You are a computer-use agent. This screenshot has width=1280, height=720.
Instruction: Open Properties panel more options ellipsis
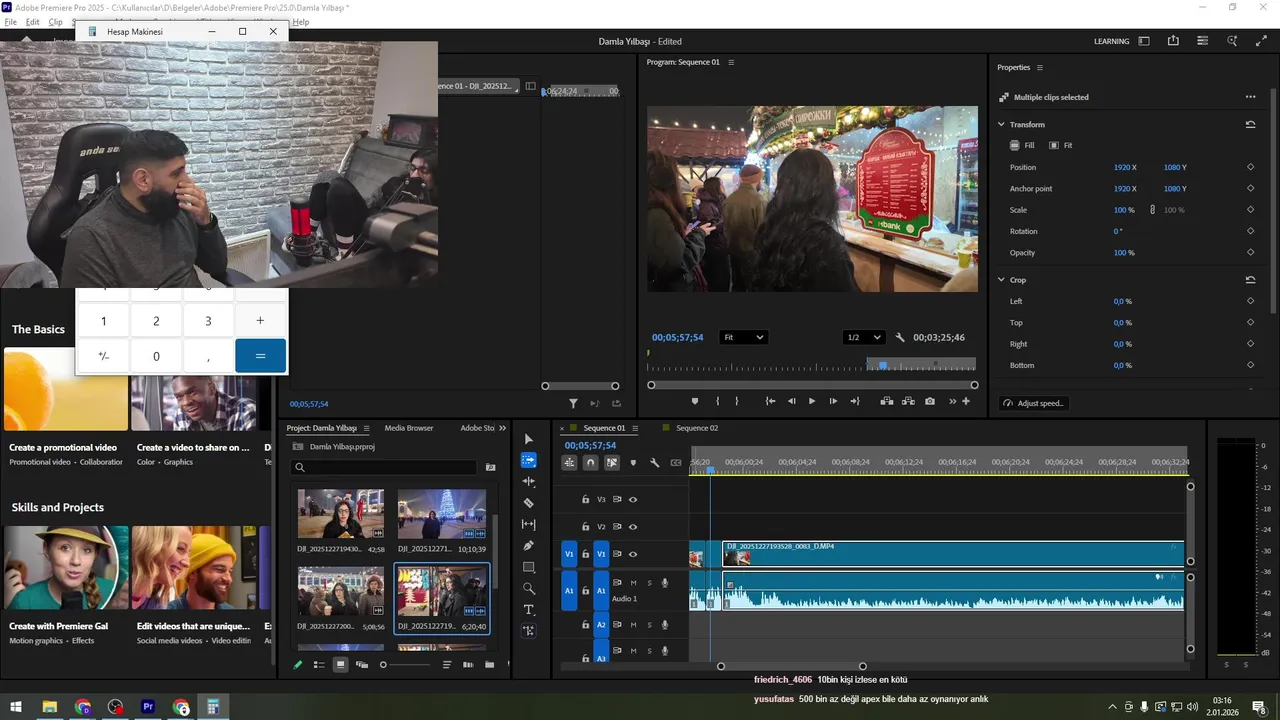tap(1250, 97)
